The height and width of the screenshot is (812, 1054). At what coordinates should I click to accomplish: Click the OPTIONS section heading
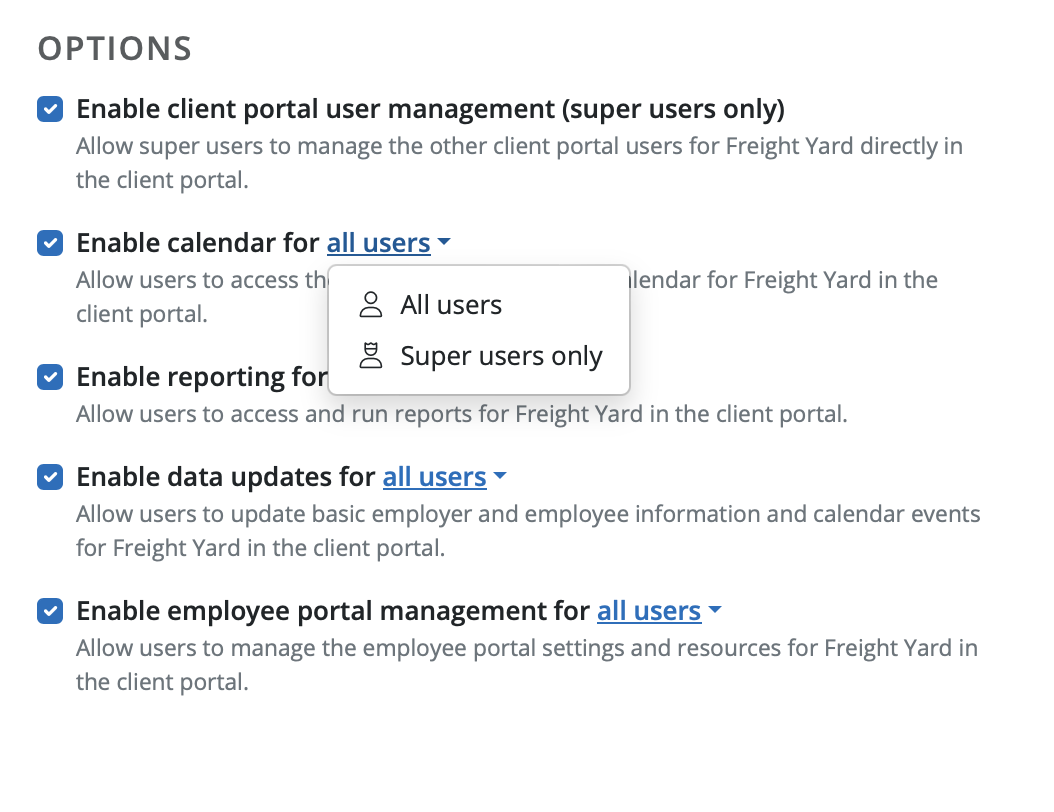[114, 48]
